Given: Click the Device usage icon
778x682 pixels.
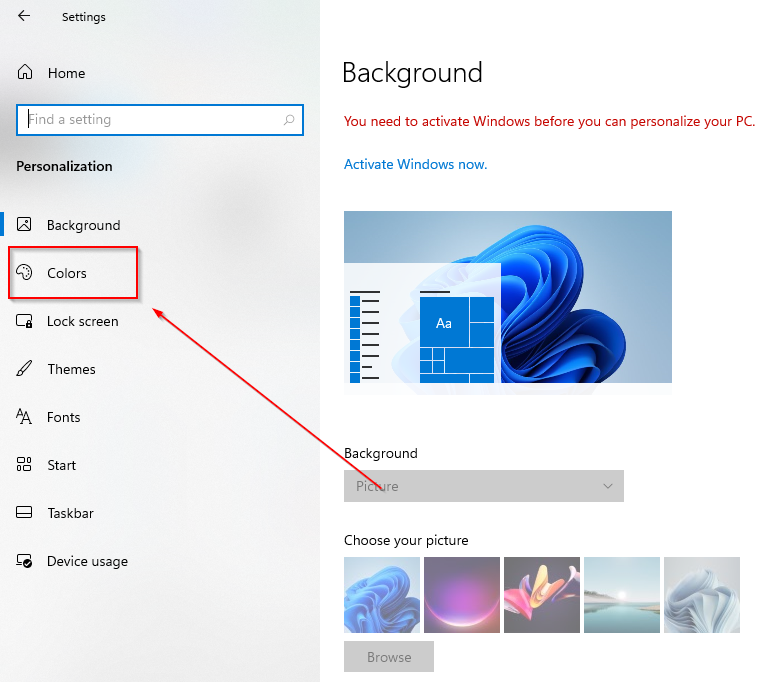Looking at the screenshot, I should coord(26,561).
